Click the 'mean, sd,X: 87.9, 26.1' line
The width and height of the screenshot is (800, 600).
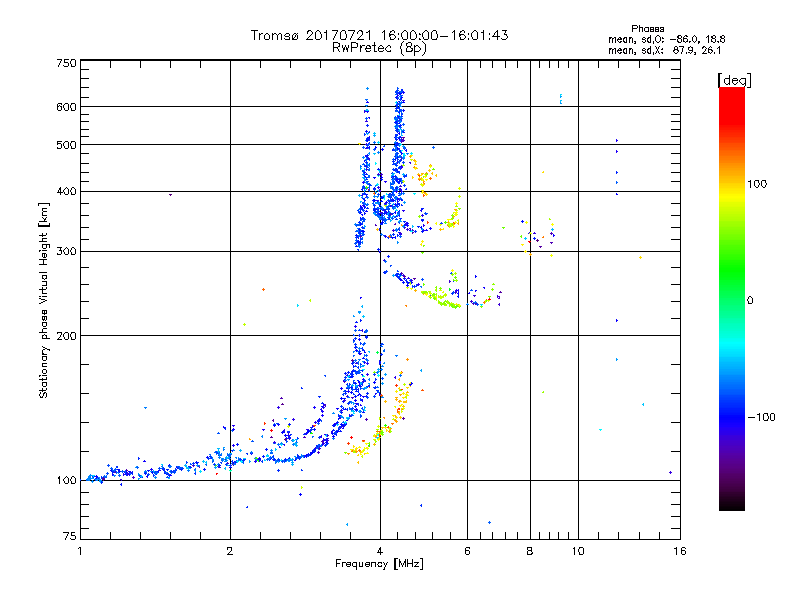(664, 50)
